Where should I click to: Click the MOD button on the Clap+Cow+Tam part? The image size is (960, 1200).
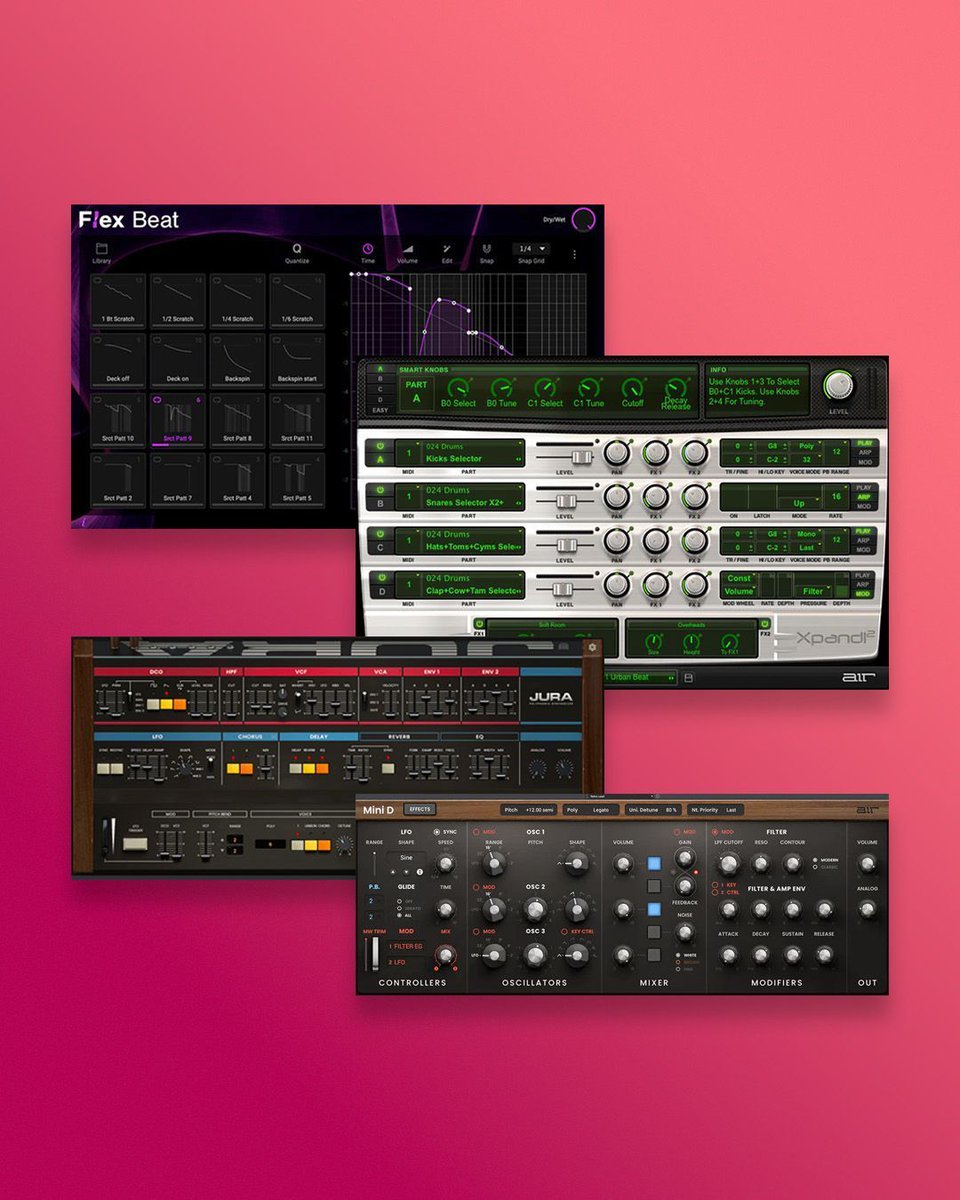pyautogui.click(x=863, y=592)
